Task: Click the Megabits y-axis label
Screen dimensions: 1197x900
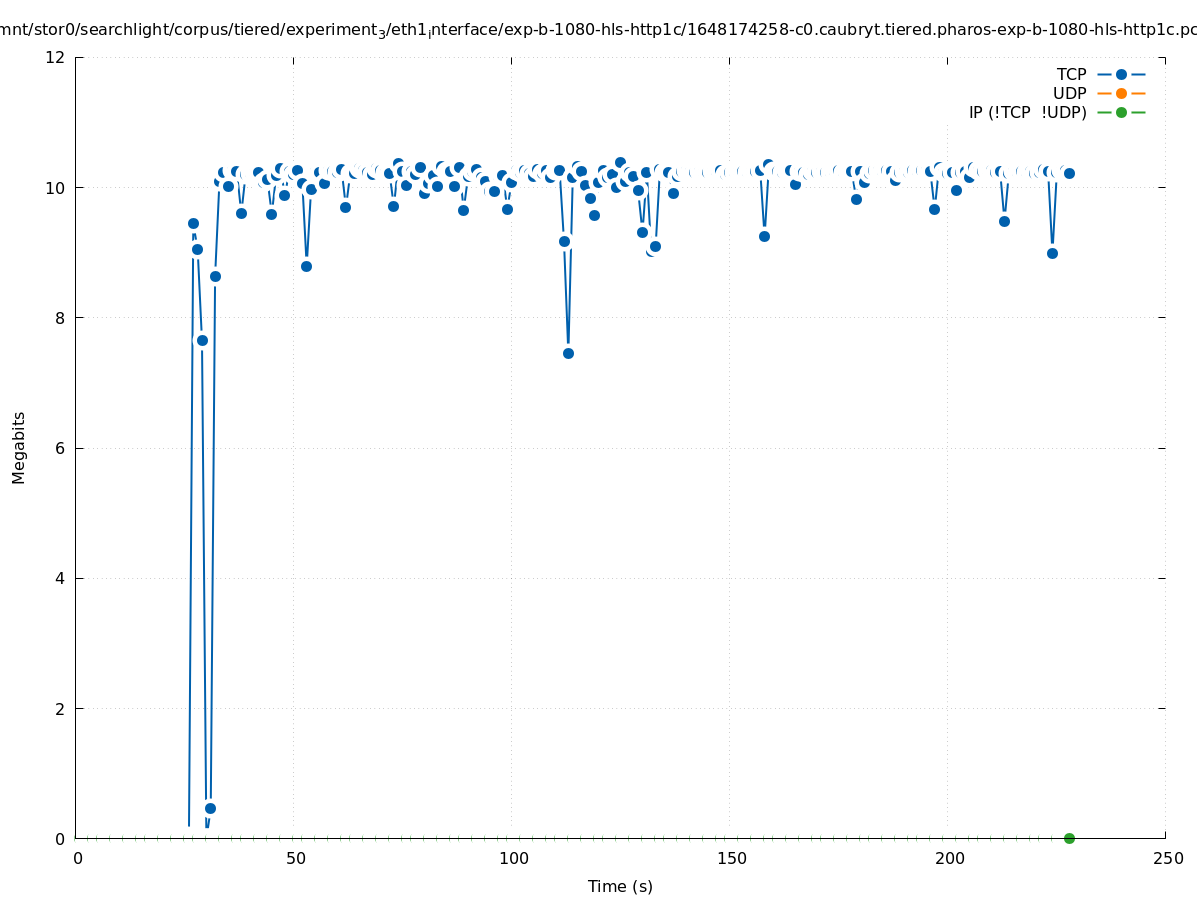Action: [x=19, y=447]
